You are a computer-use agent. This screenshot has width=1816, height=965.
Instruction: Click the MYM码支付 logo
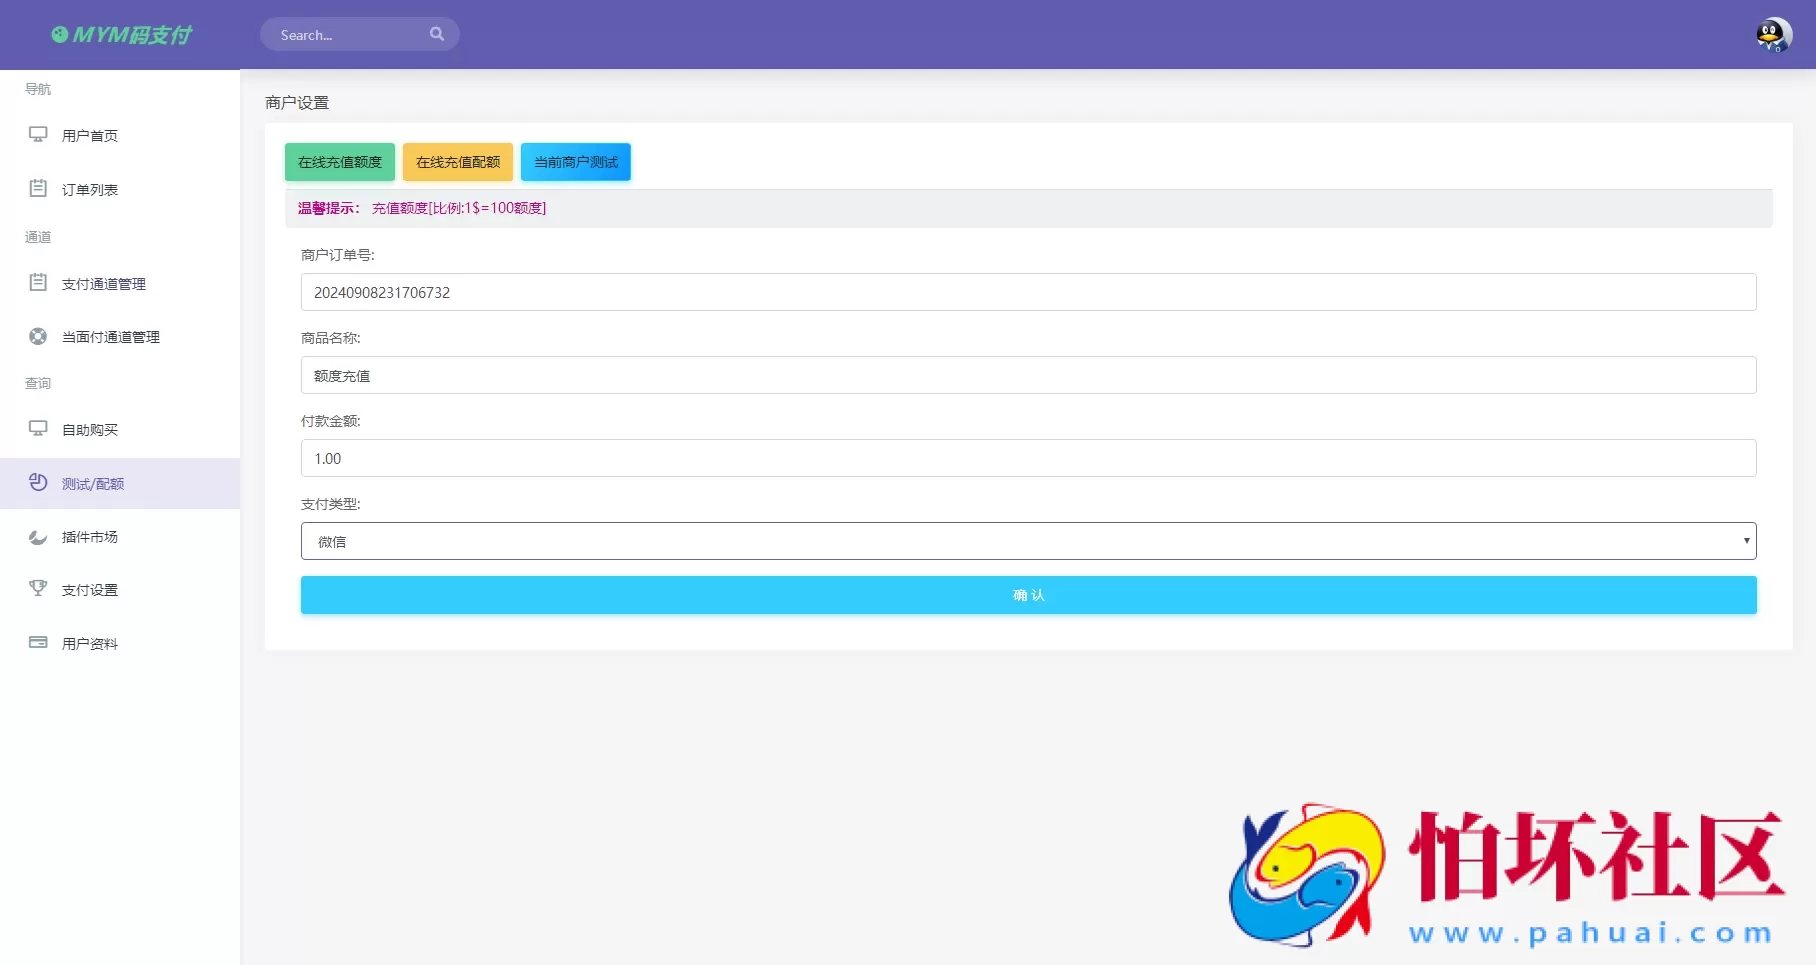tap(122, 35)
